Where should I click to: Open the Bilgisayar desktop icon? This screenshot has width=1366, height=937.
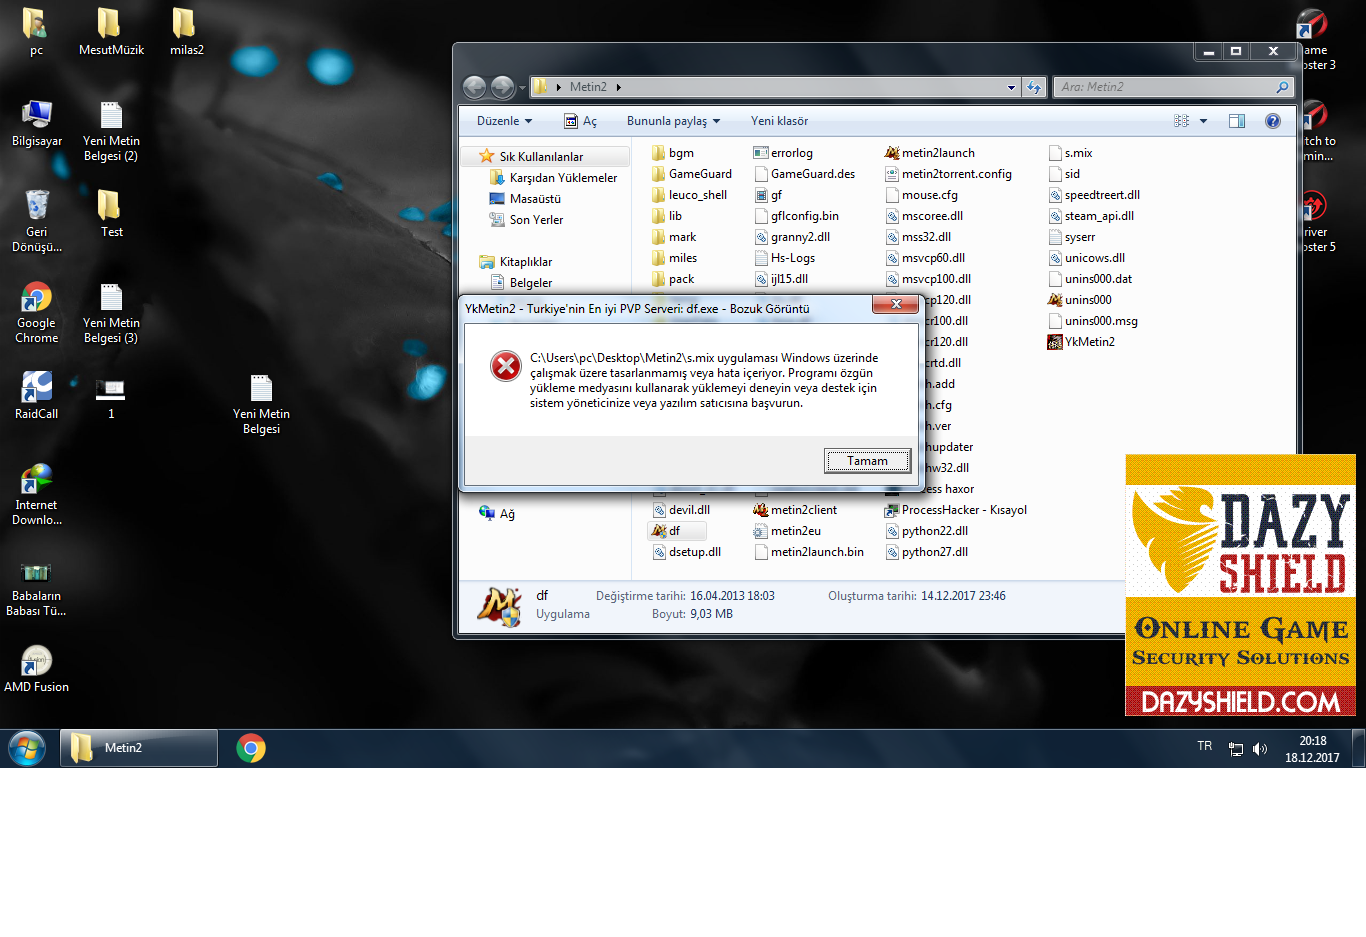point(36,124)
